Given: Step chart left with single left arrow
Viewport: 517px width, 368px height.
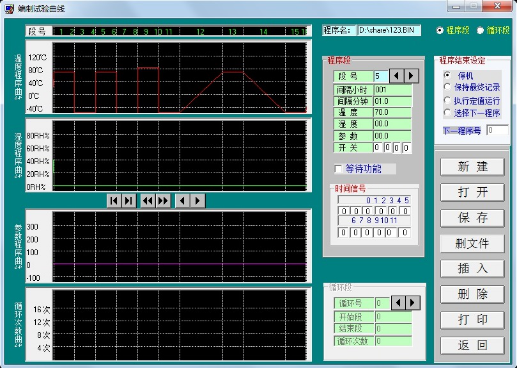Looking at the screenshot, I should [x=182, y=201].
